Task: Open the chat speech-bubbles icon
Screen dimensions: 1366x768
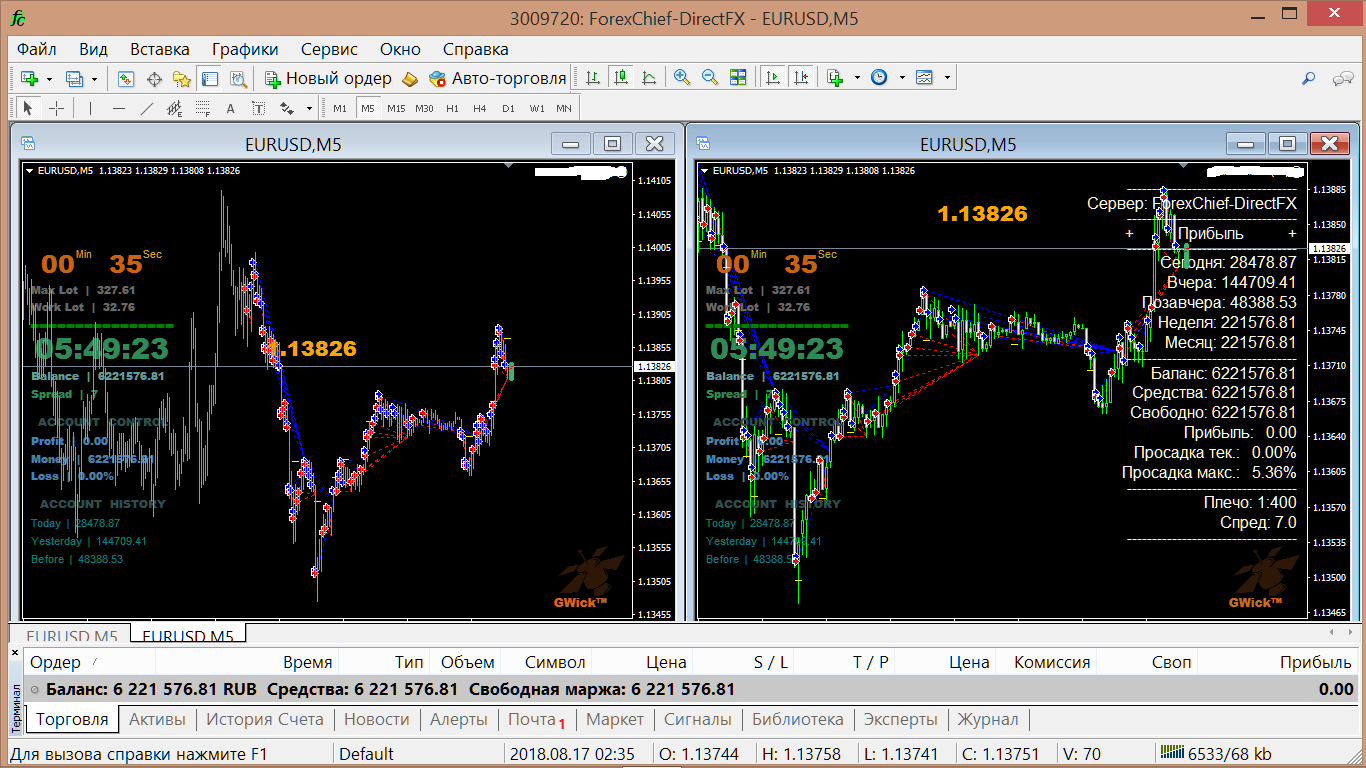Action: pyautogui.click(x=1341, y=78)
